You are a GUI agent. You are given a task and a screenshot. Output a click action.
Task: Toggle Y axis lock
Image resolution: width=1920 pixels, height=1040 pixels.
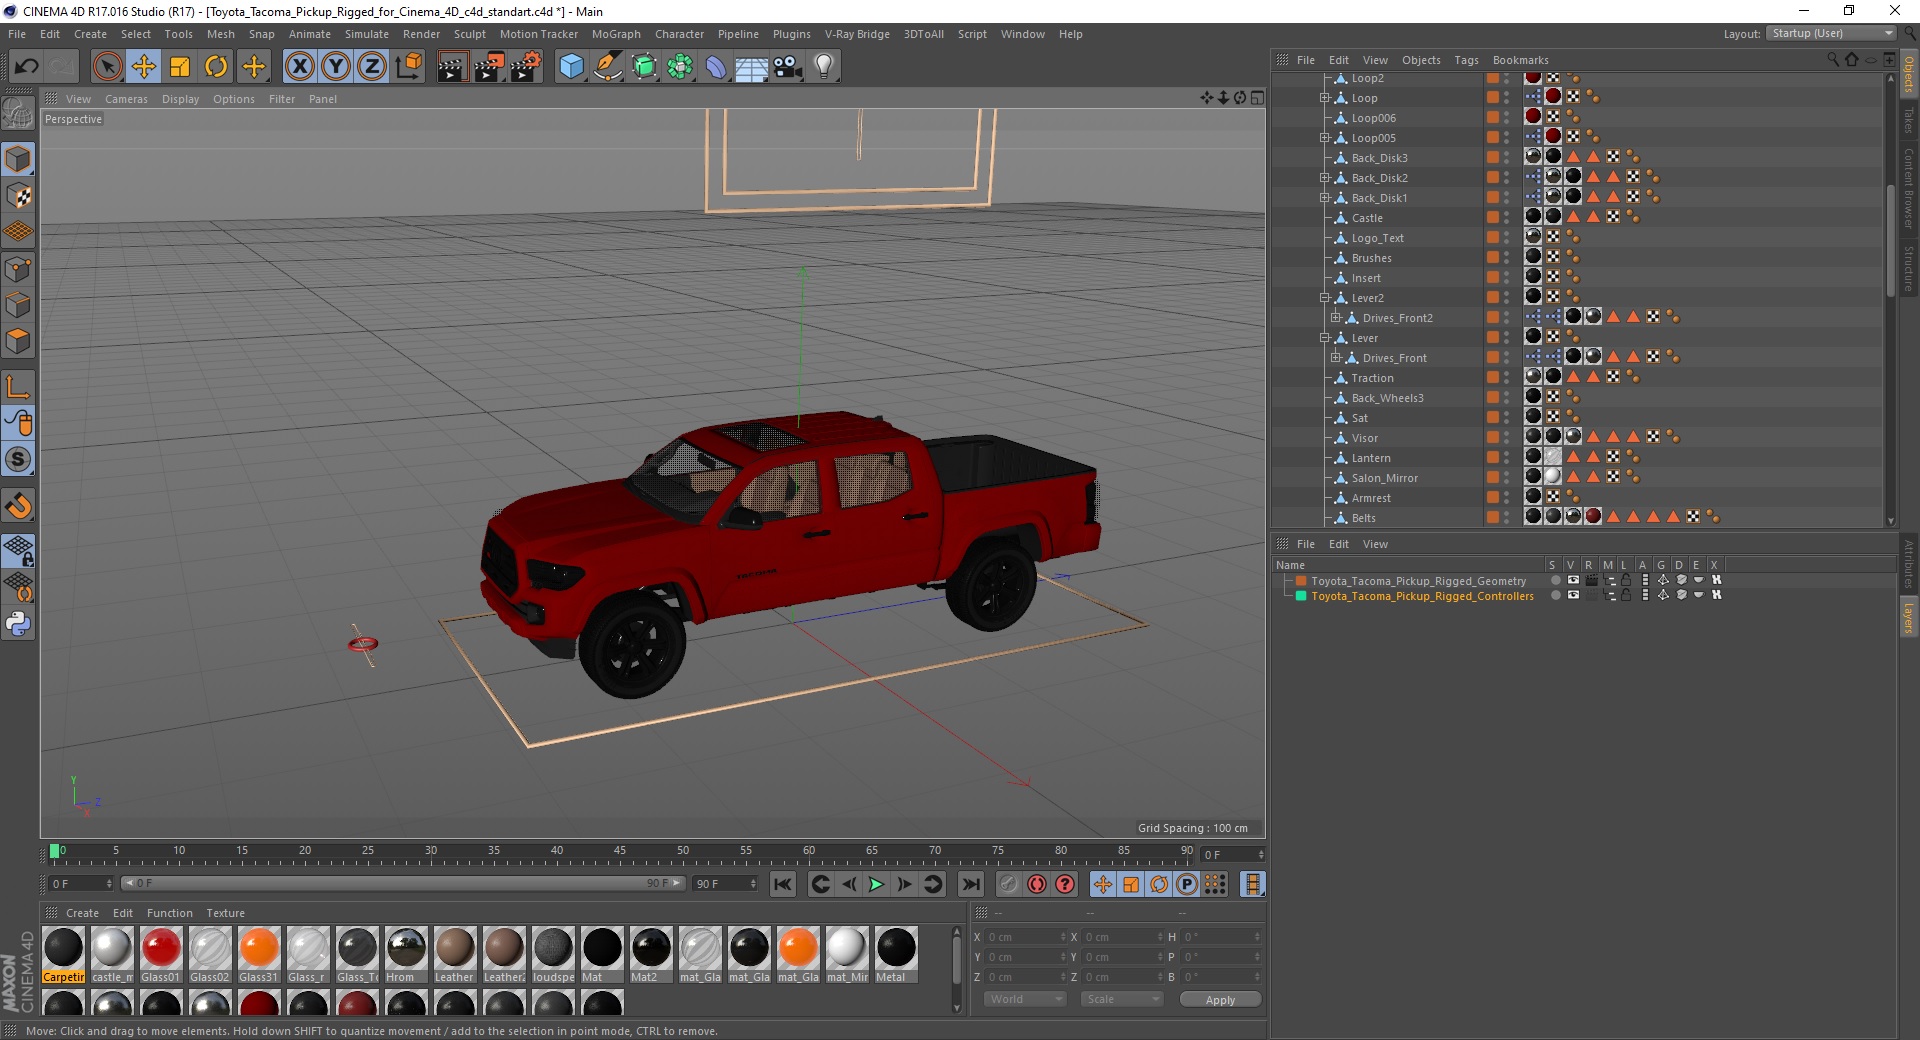click(x=336, y=67)
